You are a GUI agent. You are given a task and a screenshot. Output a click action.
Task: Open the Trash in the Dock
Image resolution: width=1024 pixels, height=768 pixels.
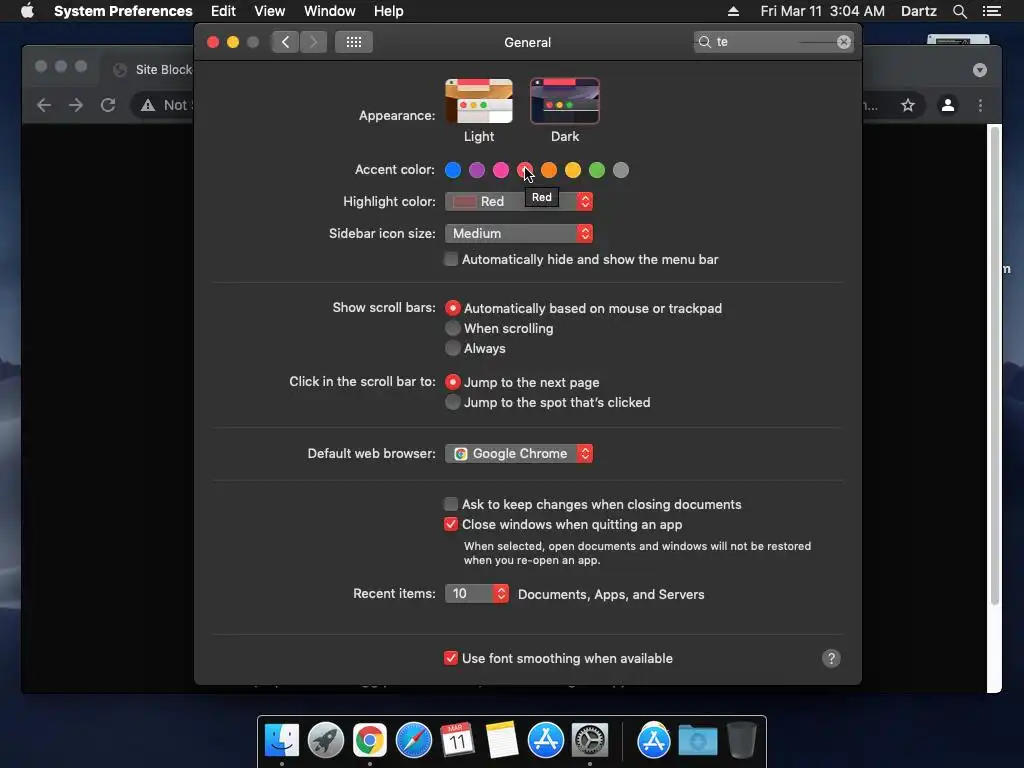coord(741,741)
